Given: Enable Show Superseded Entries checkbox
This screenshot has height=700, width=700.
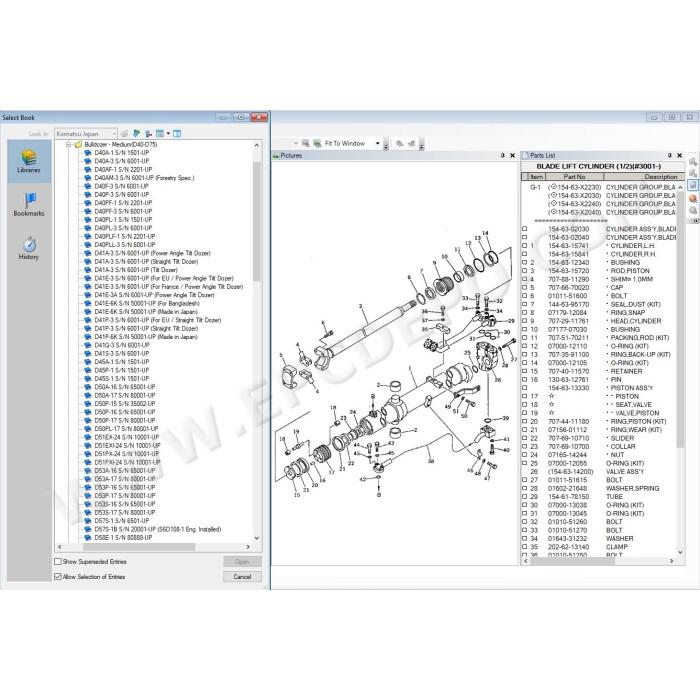Looking at the screenshot, I should [x=58, y=562].
